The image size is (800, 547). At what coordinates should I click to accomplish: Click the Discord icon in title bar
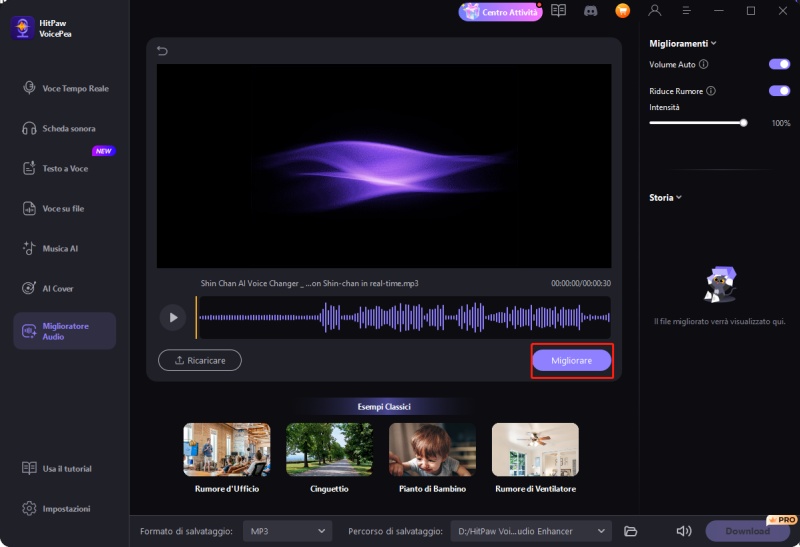pos(591,11)
